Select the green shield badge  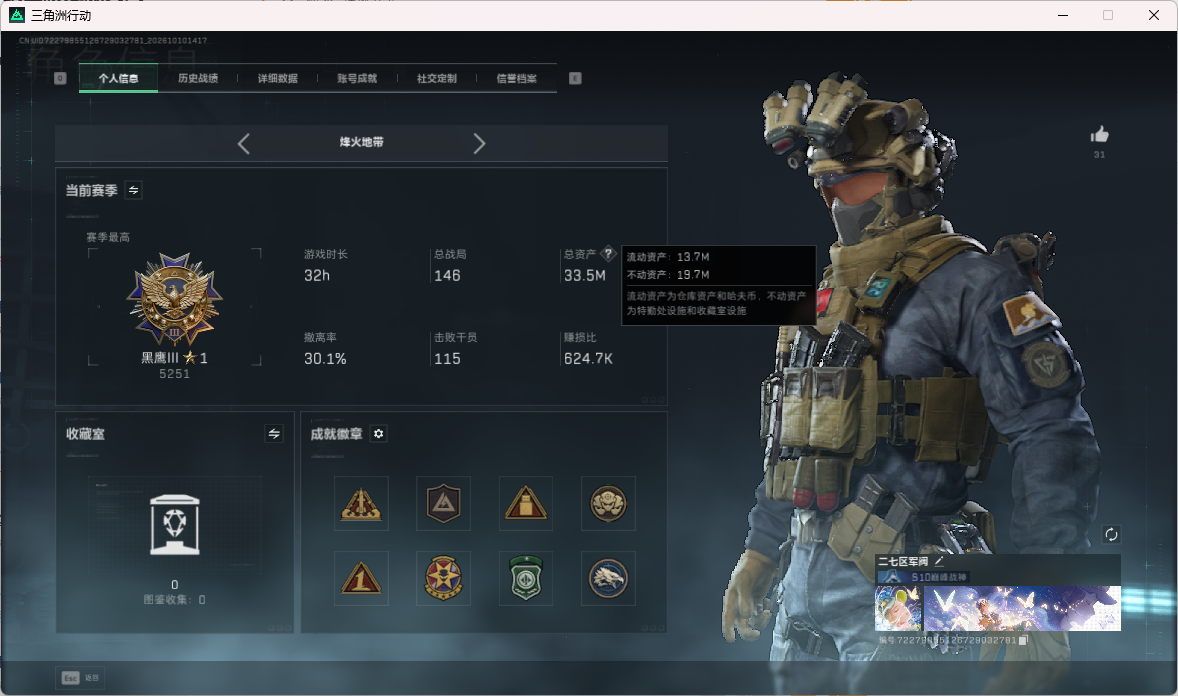click(x=526, y=579)
